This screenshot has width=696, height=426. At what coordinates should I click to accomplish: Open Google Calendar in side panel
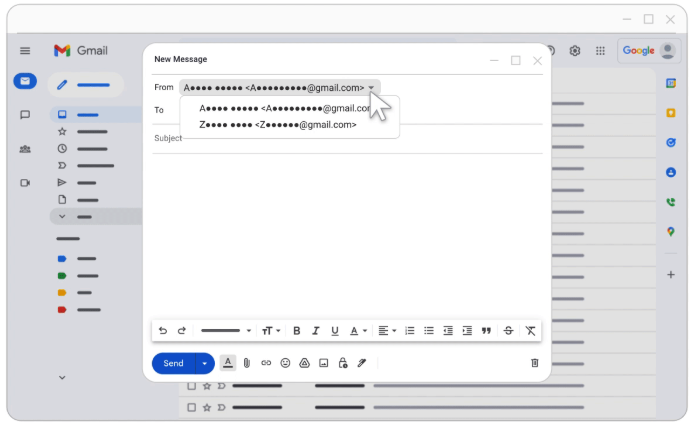(x=671, y=83)
